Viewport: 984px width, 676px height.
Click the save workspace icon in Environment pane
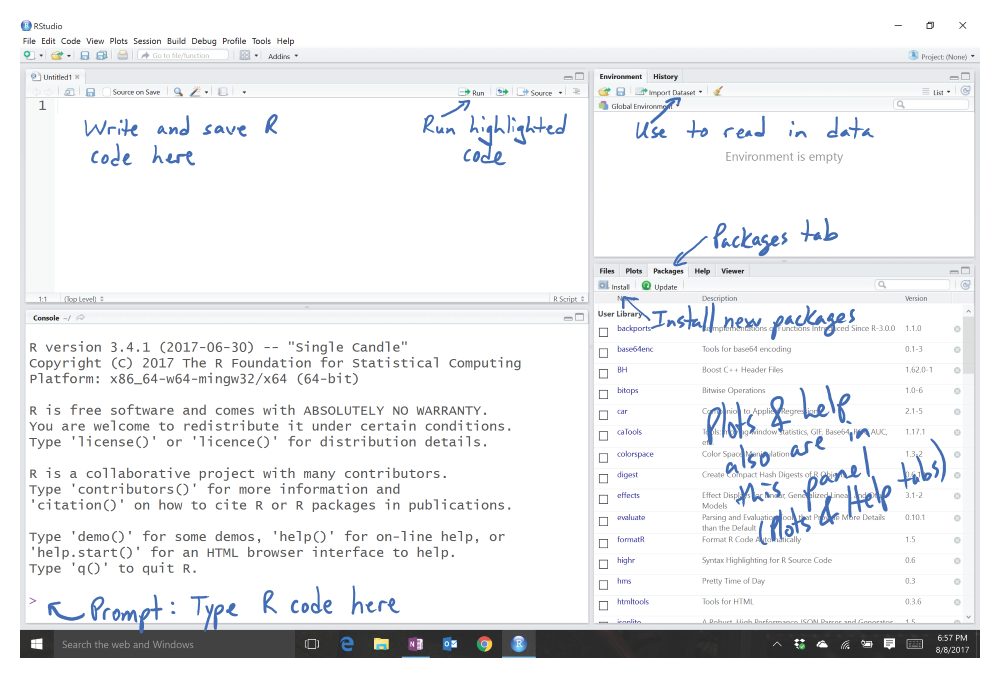(621, 92)
